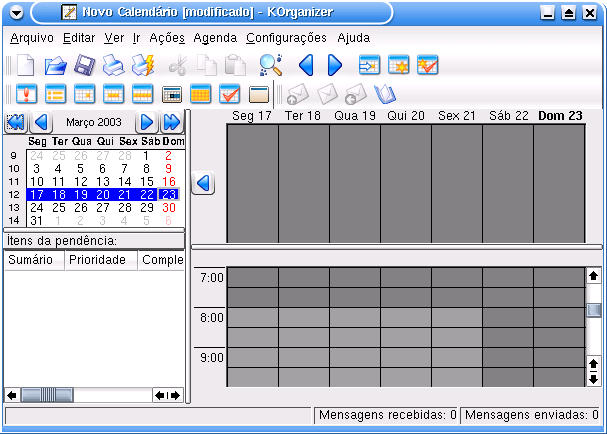This screenshot has height=434, width=607.
Task: Click the outgoing messages envelope icon
Action: [x=298, y=94]
